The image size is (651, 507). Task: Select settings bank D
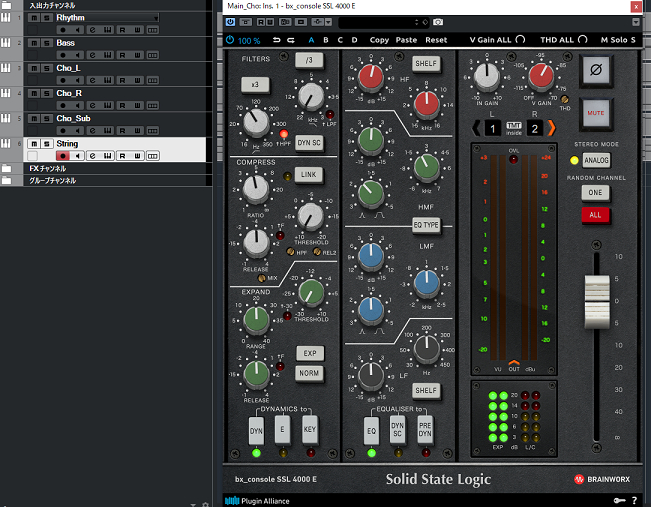[354, 40]
